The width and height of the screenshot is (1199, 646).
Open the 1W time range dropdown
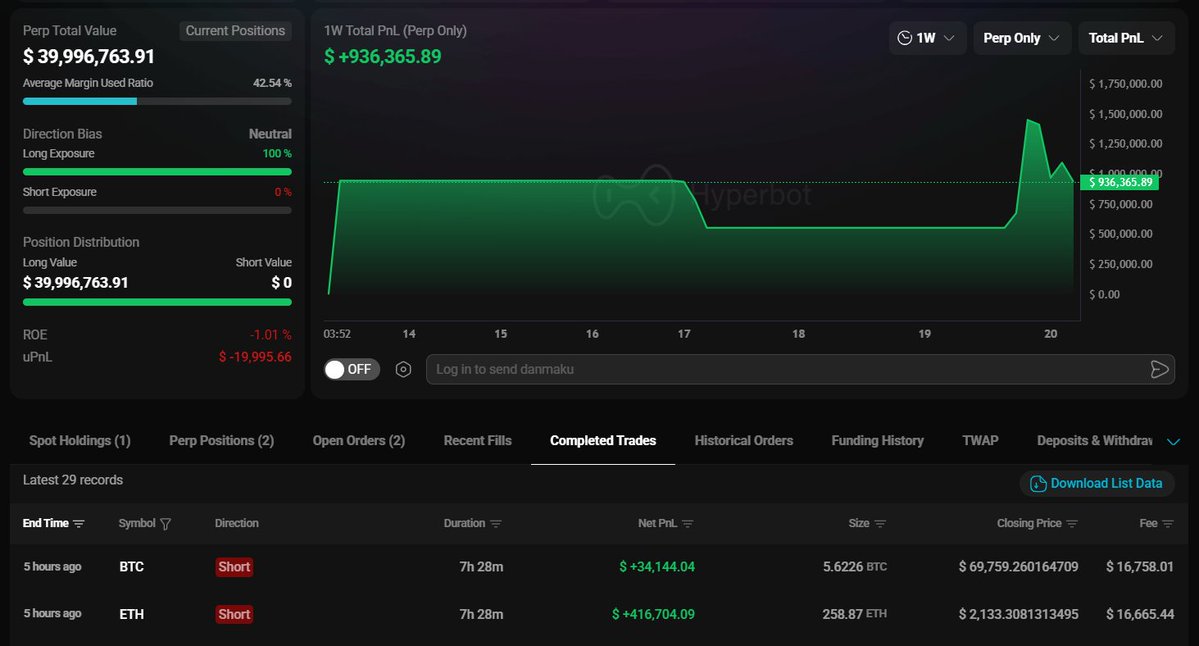click(x=927, y=38)
